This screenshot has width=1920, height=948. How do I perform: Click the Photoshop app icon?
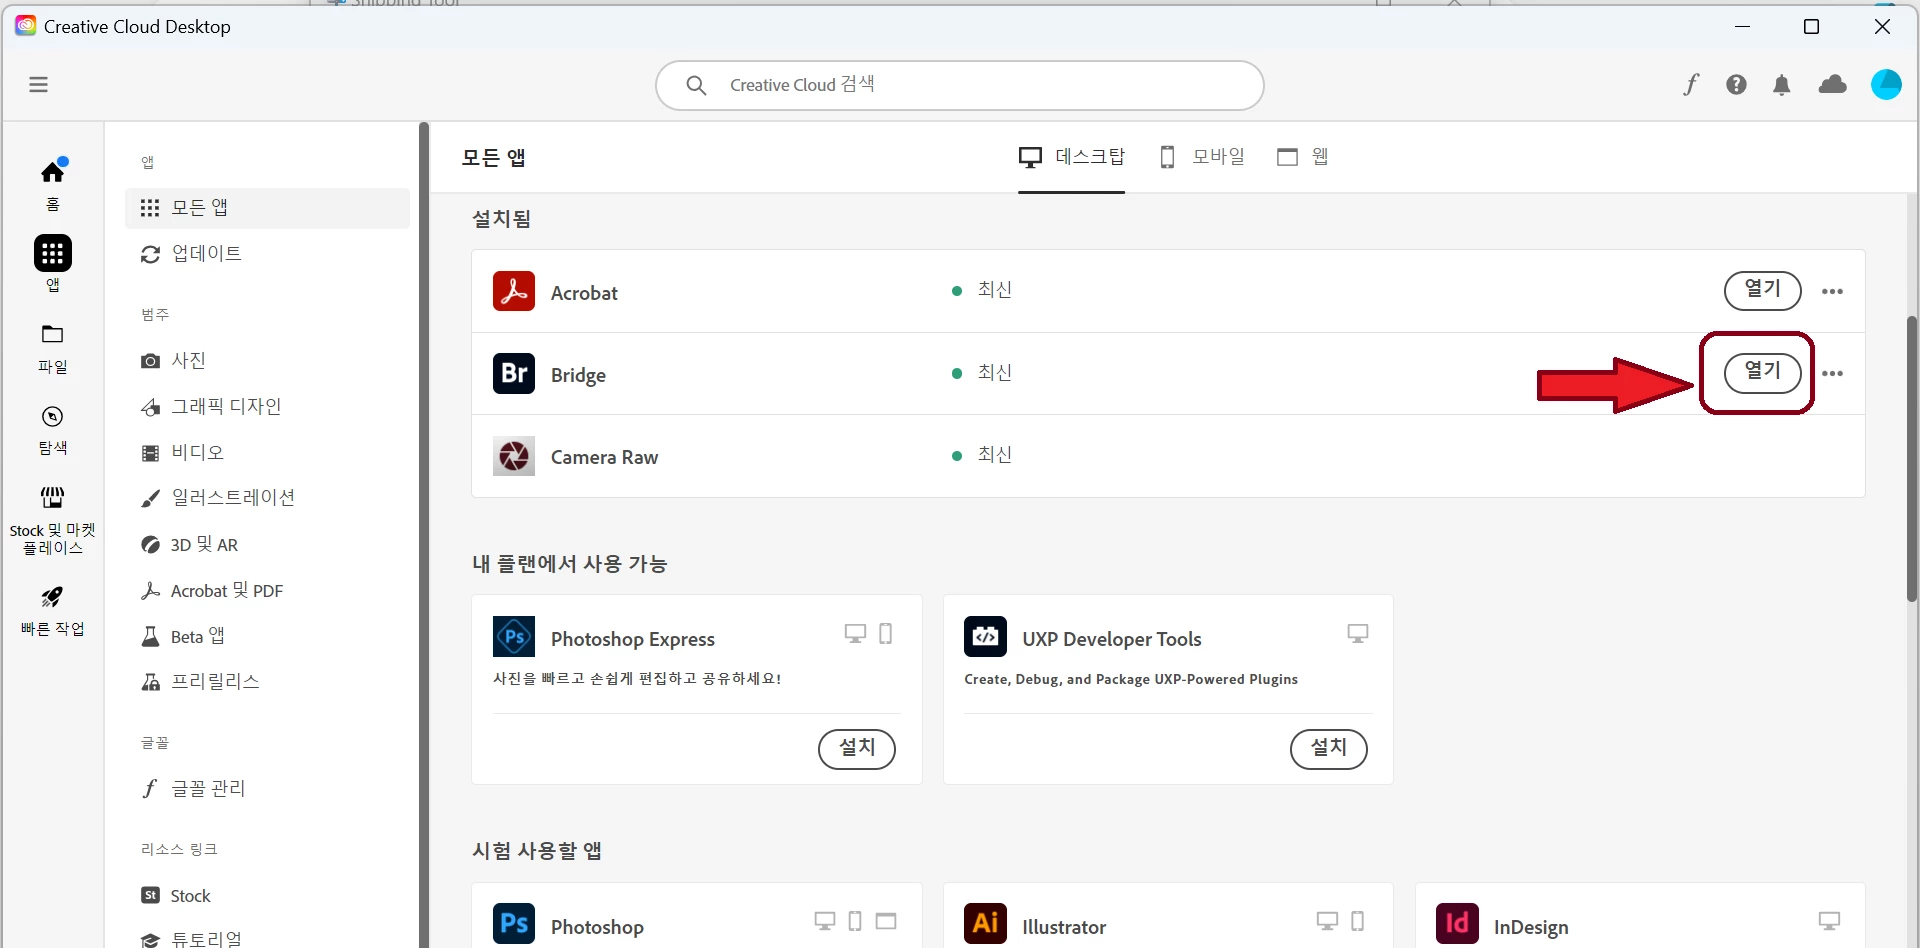514,923
